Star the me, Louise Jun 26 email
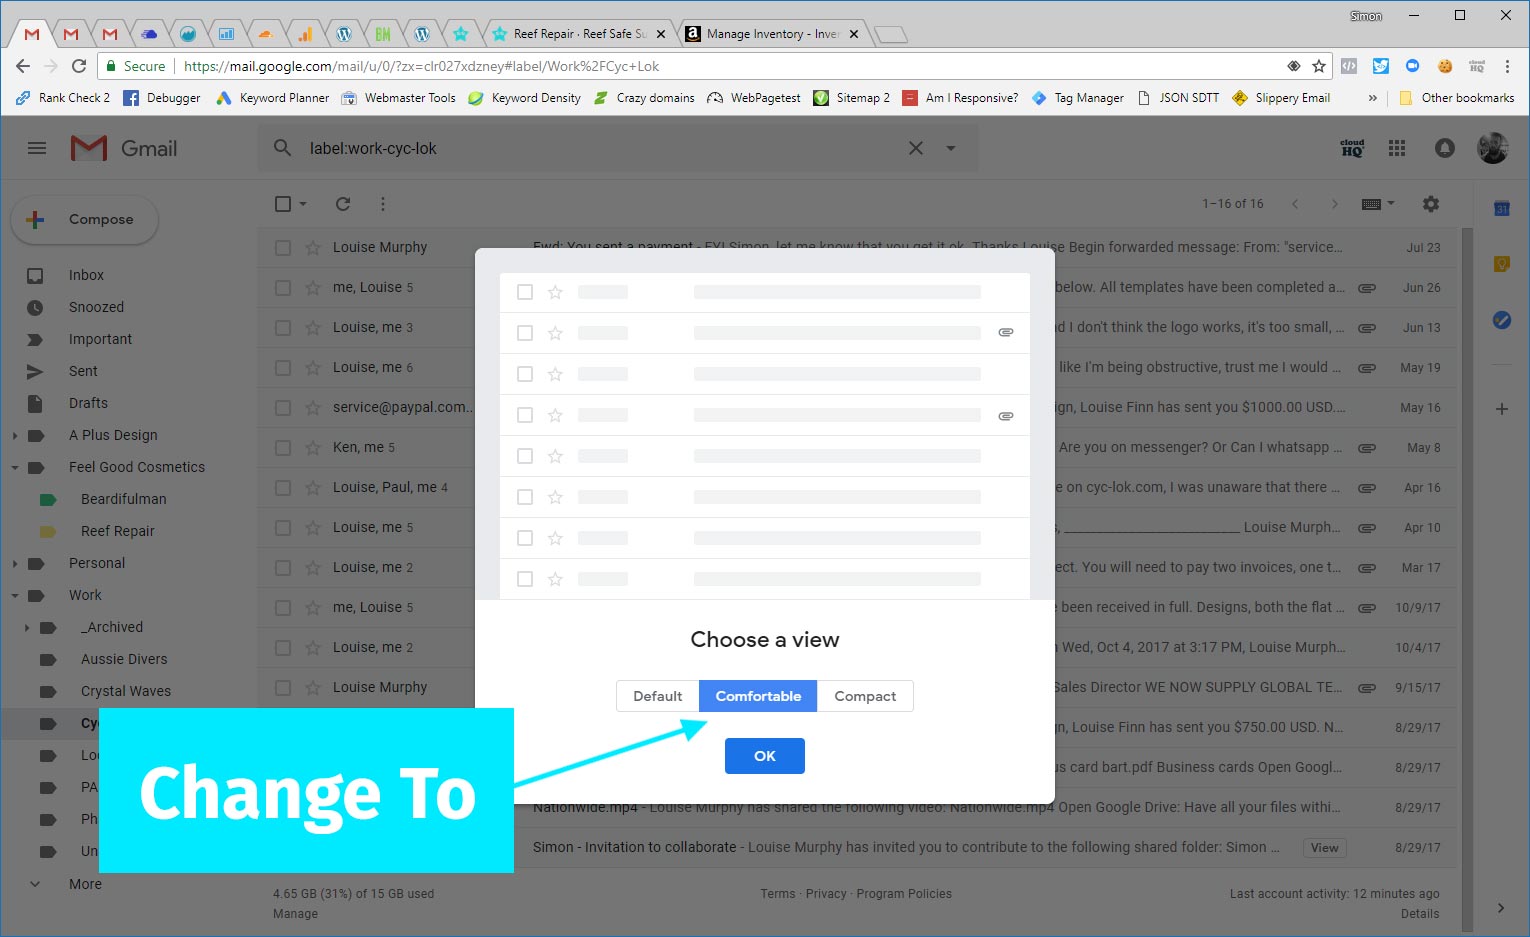 click(x=313, y=287)
